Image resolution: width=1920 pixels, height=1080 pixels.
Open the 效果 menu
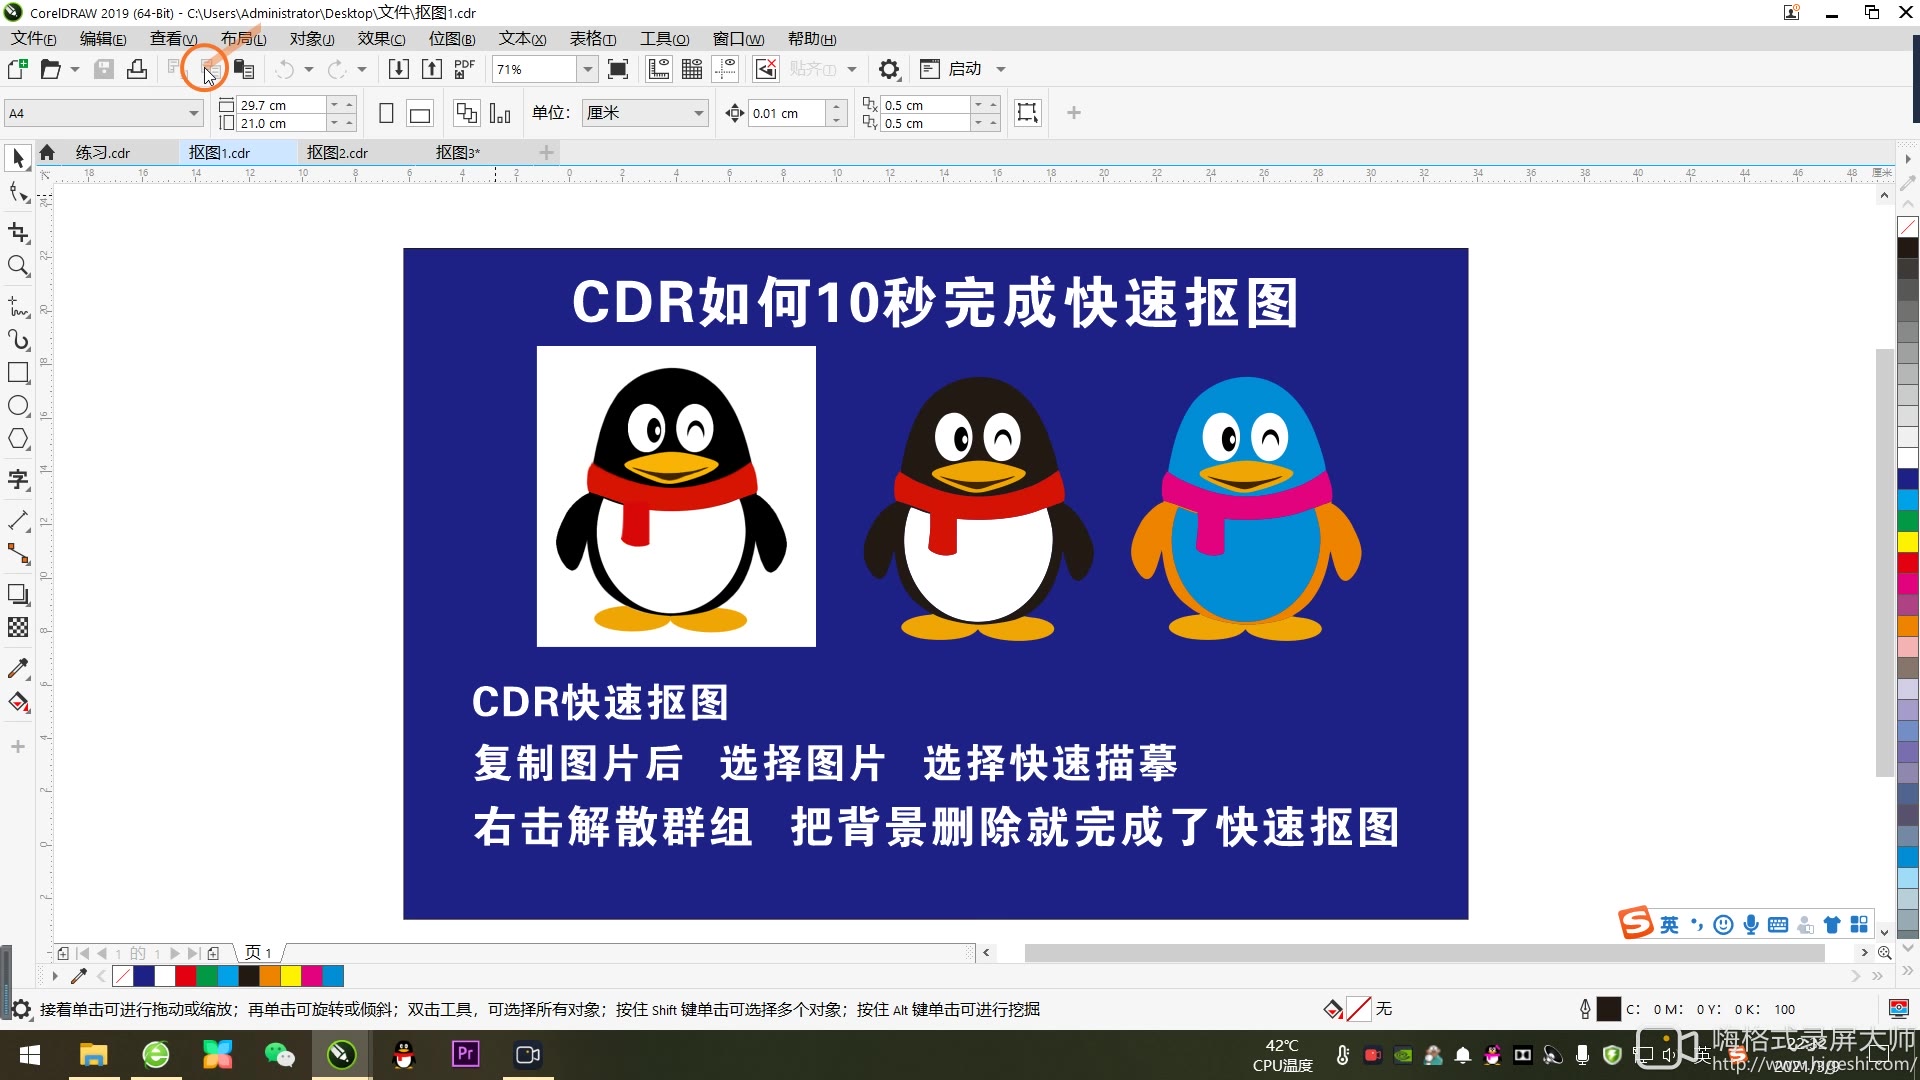coord(381,39)
